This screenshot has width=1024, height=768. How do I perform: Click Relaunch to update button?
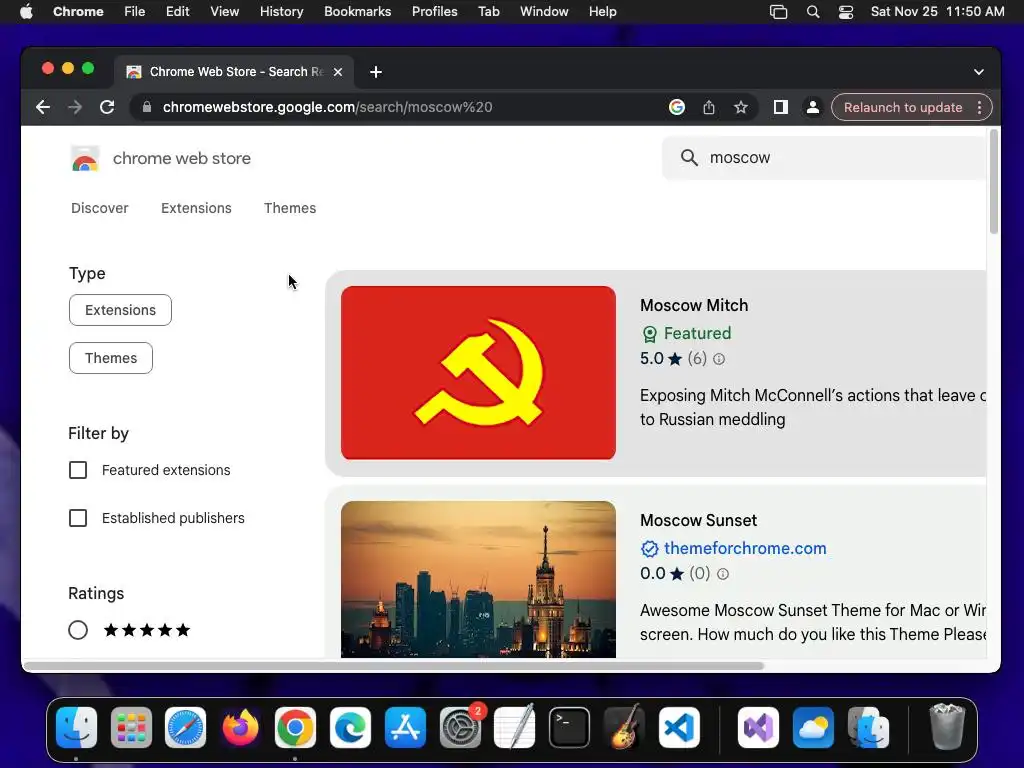tap(903, 107)
